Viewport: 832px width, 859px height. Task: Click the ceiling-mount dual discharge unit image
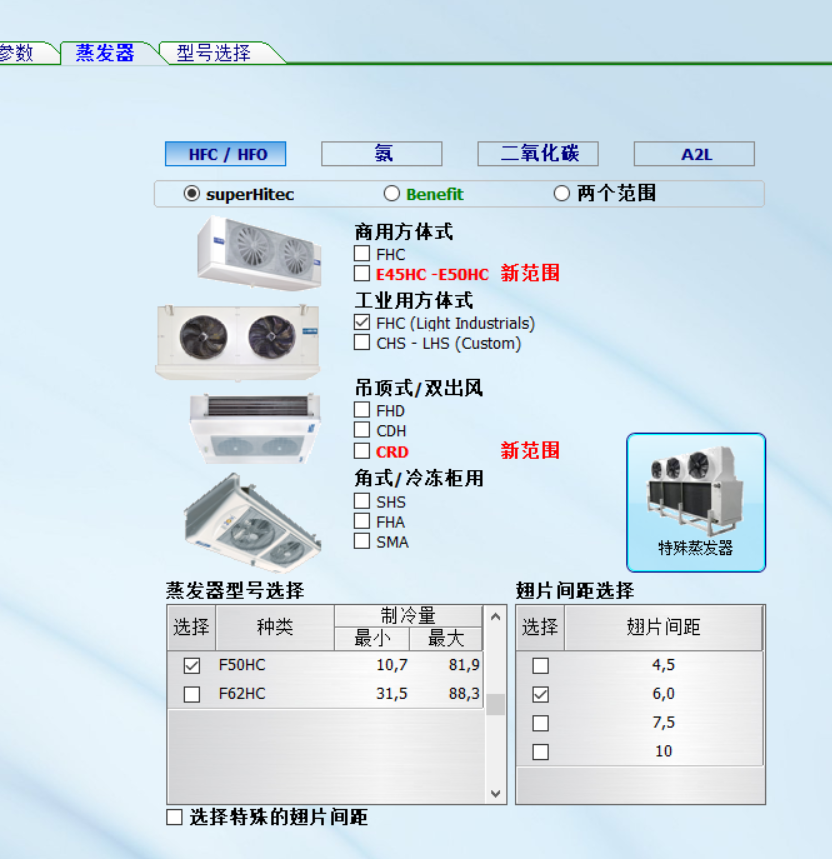click(254, 427)
